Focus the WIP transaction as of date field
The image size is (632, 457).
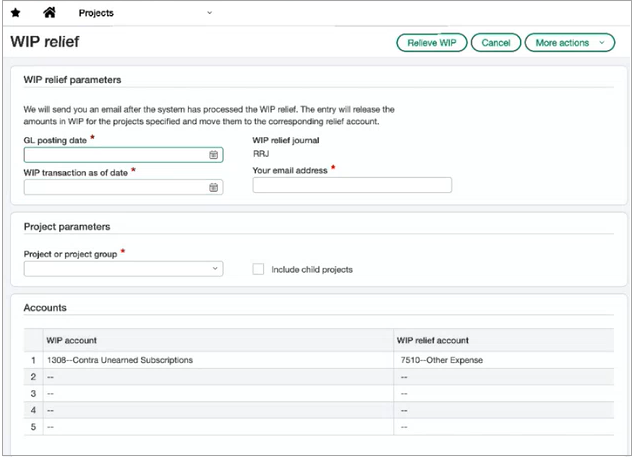click(x=115, y=187)
